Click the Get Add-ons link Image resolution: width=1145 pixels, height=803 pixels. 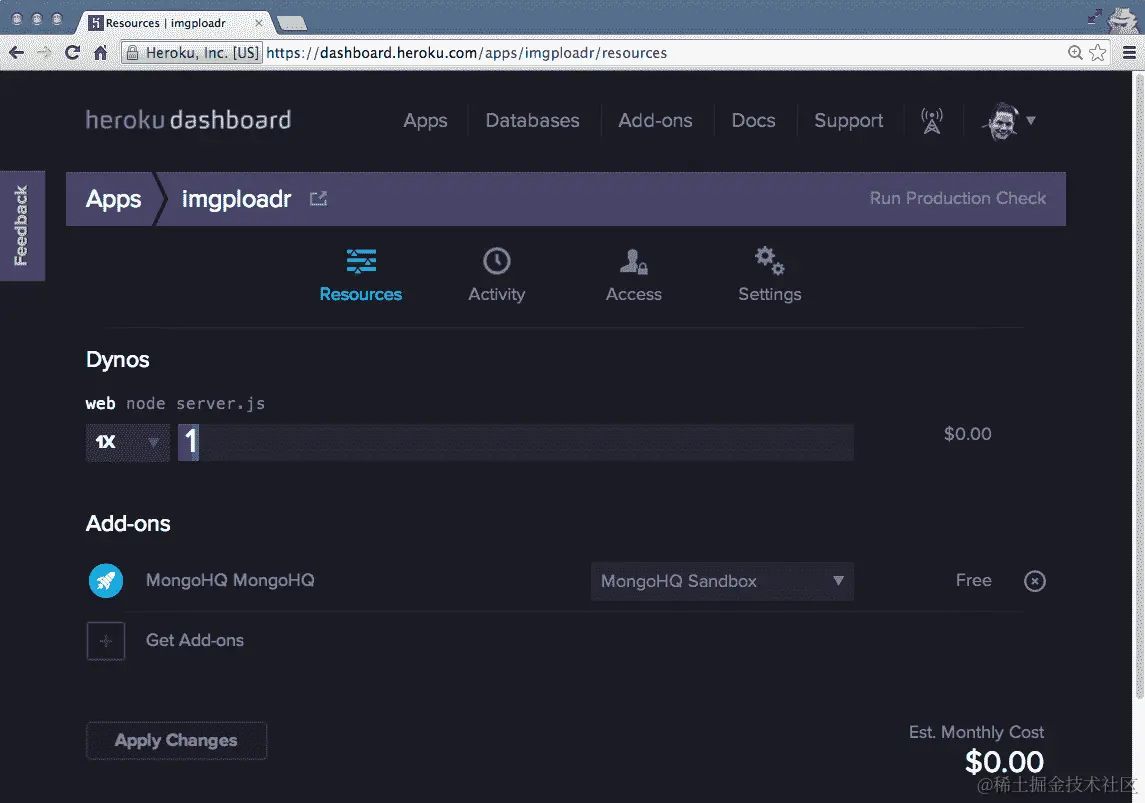pos(195,640)
